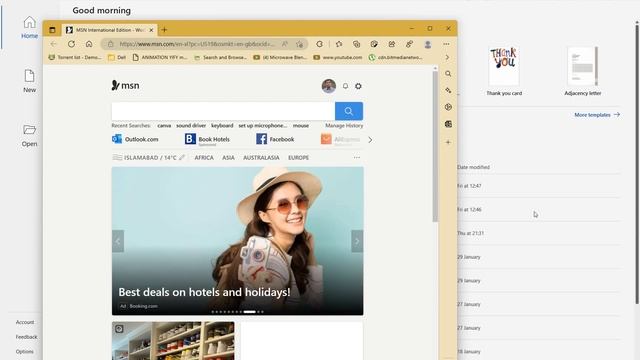Select the Adjacency letter template in Word
This screenshot has width=640, height=360.
coord(582,71)
